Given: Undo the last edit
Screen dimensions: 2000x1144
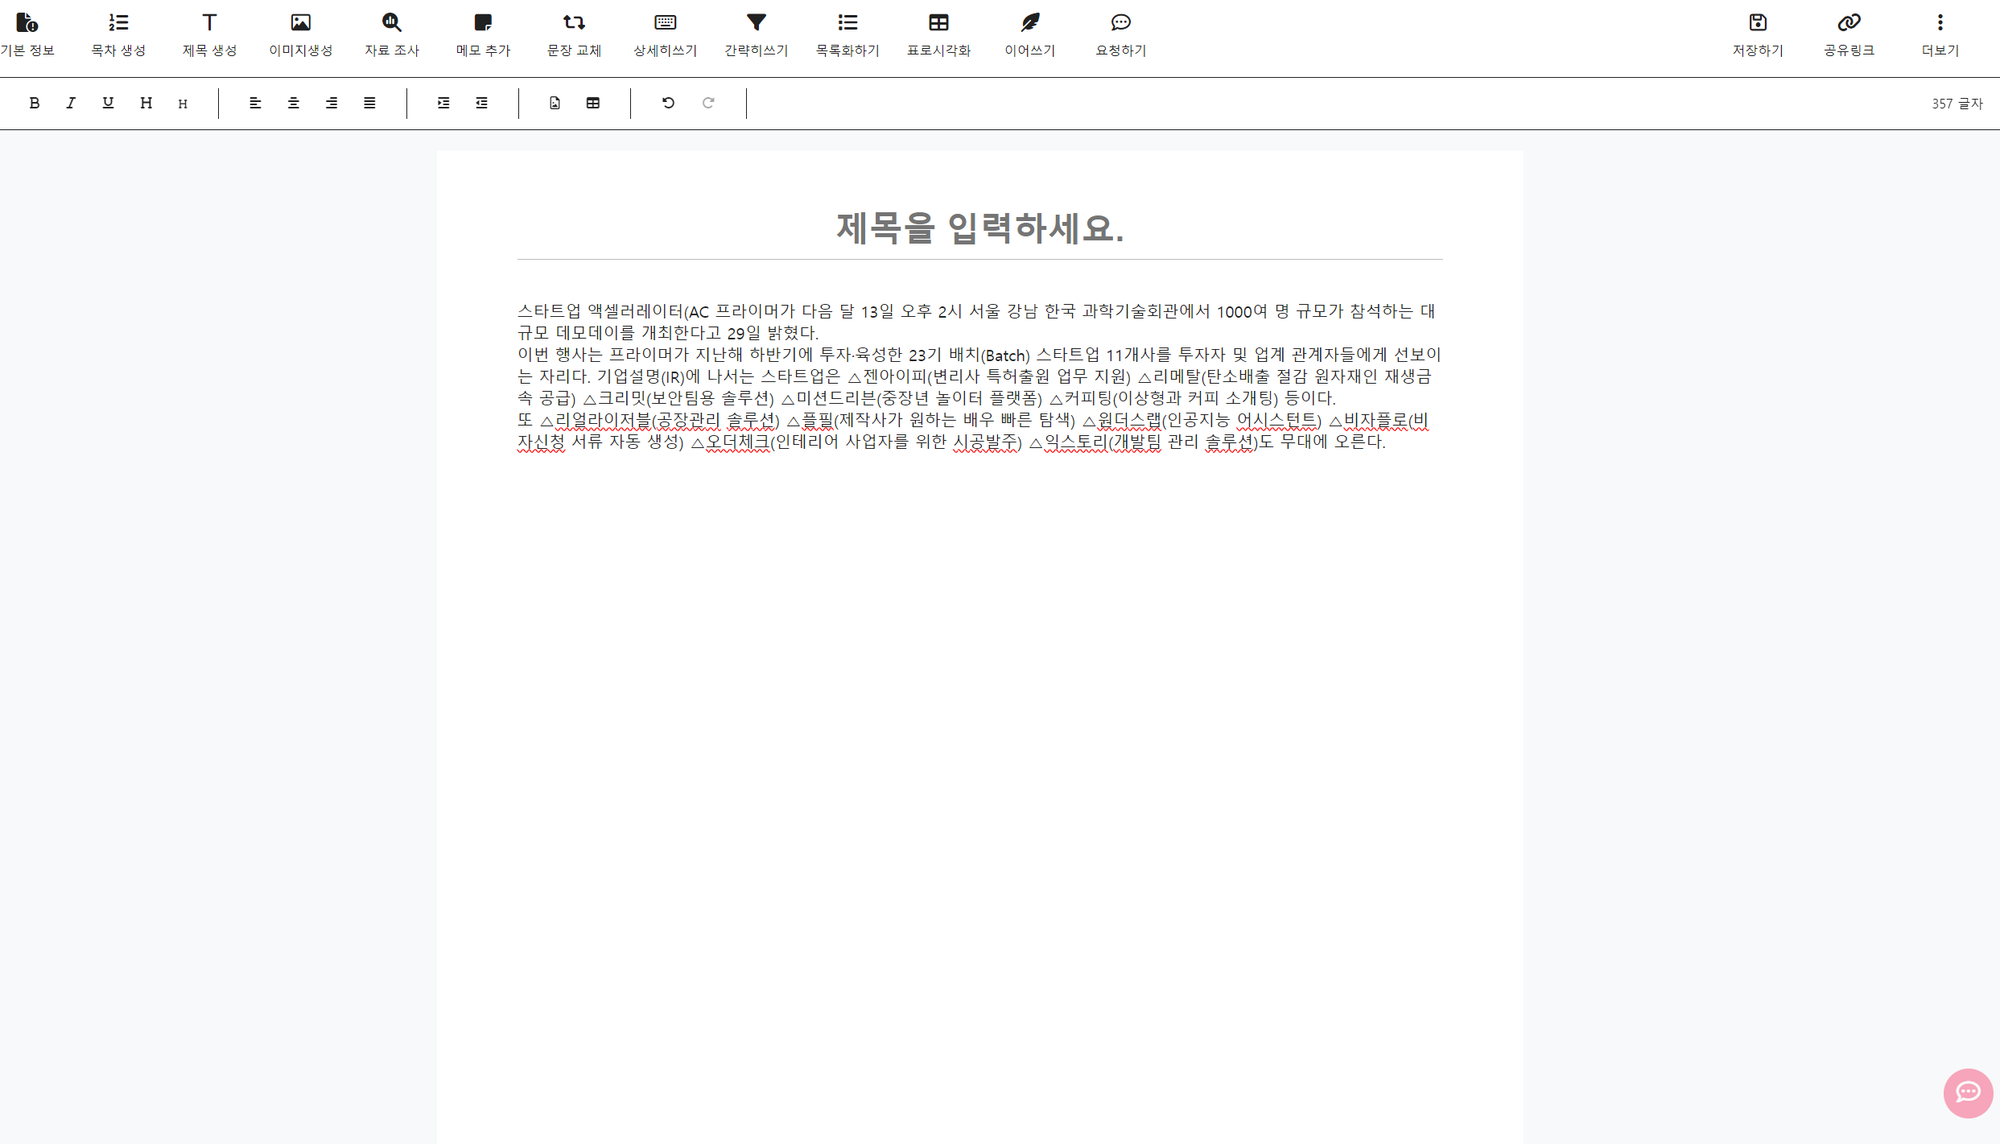Looking at the screenshot, I should click(668, 103).
